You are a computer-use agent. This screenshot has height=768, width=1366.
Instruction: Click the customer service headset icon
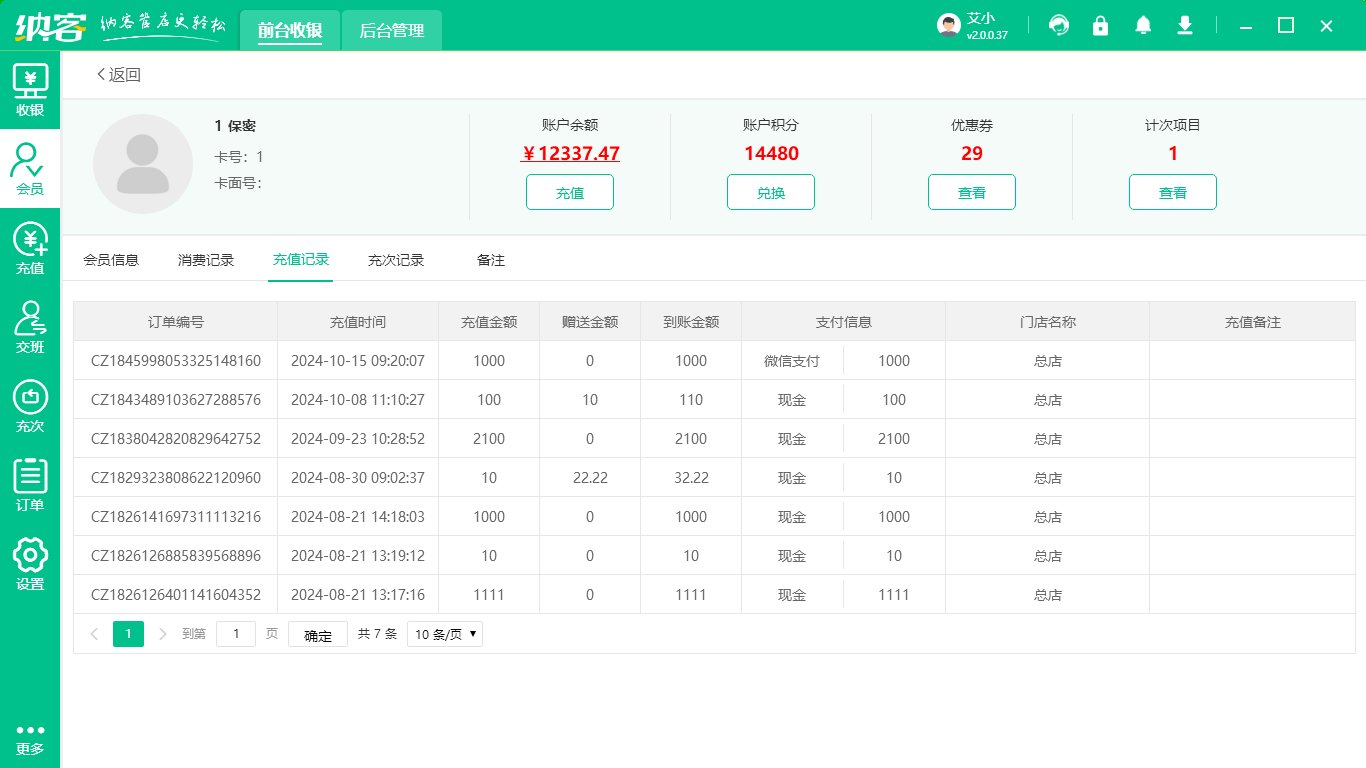point(1059,26)
